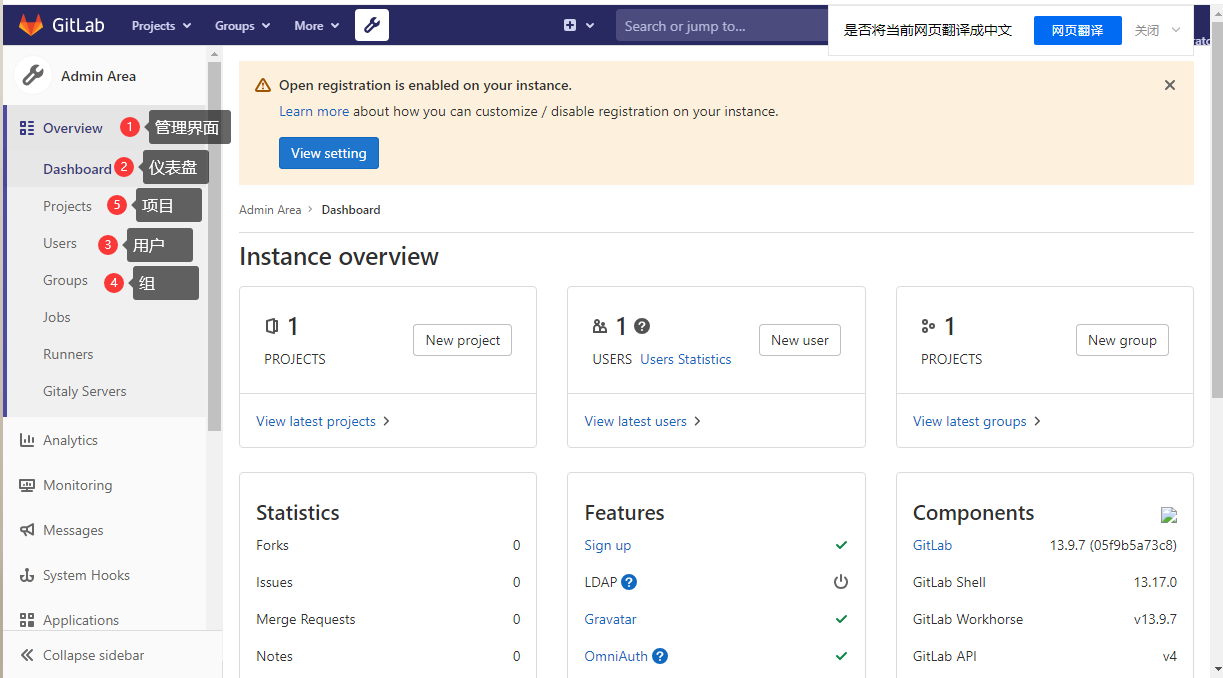Dismiss the open registration alert

(1170, 85)
